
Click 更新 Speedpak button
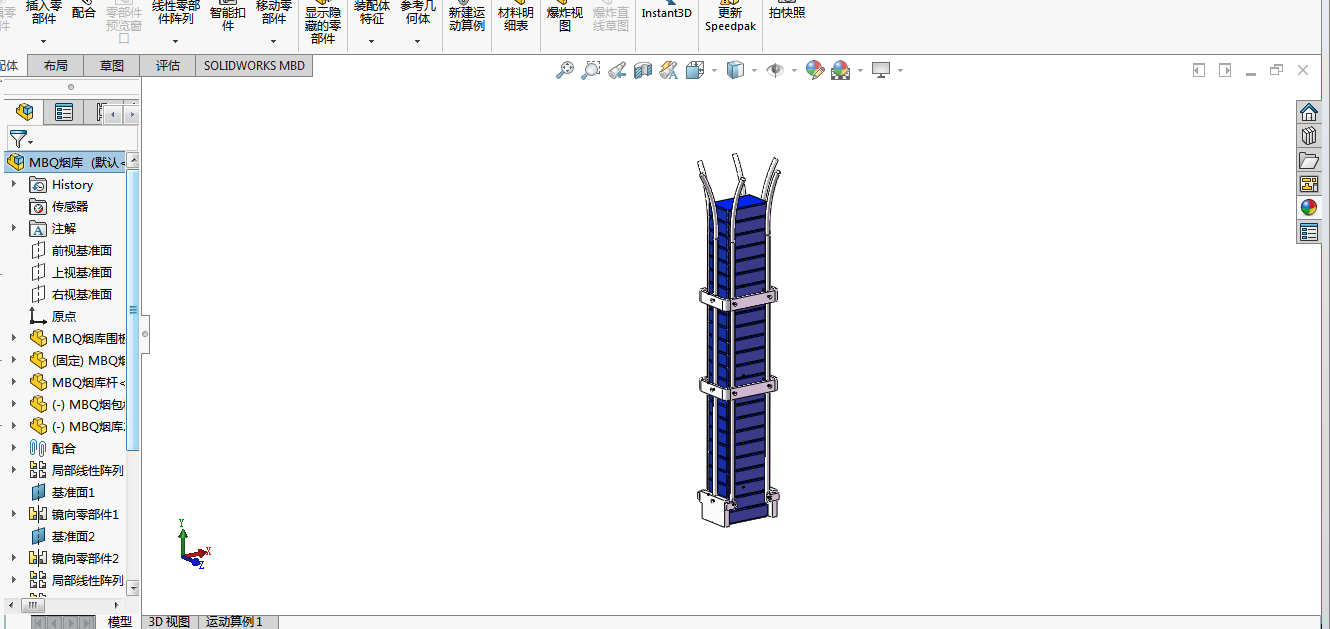pyautogui.click(x=731, y=16)
